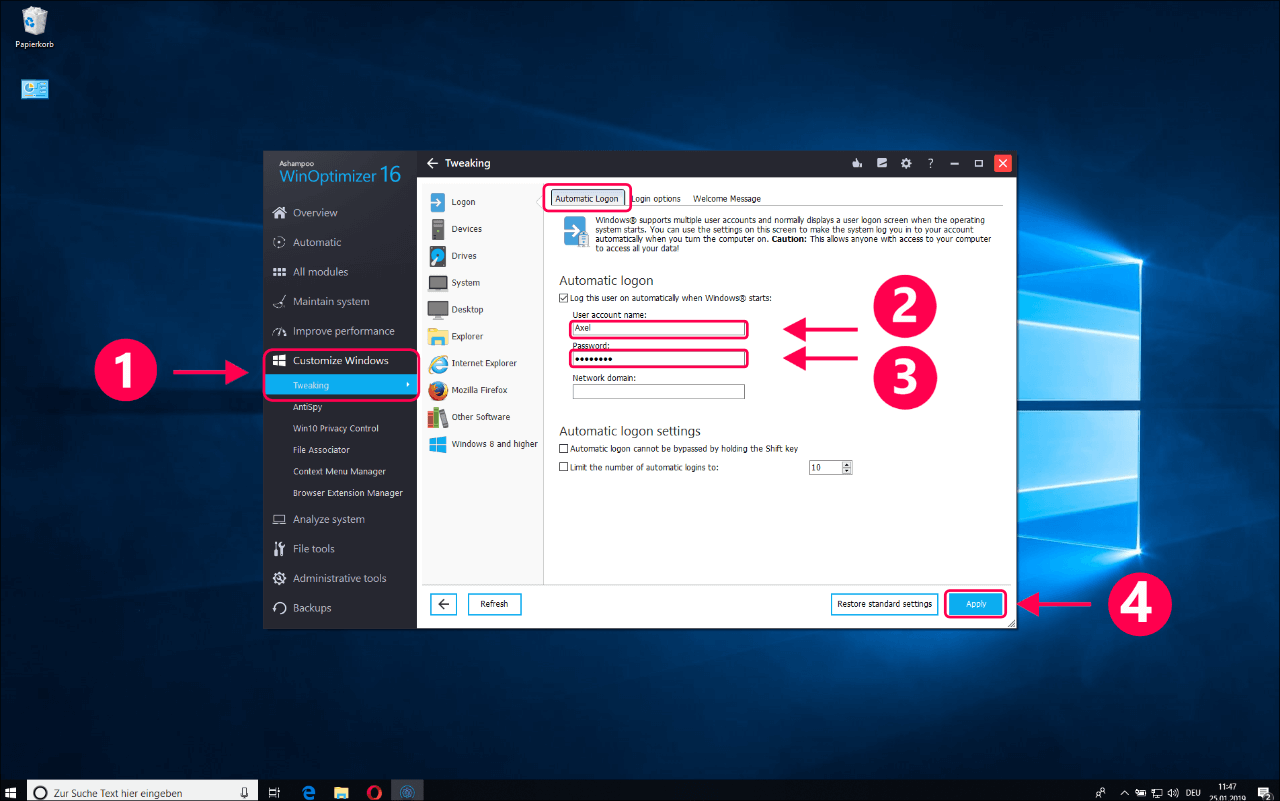Click the WinOptimizer taskbar button
The image size is (1280, 801).
pos(407,792)
